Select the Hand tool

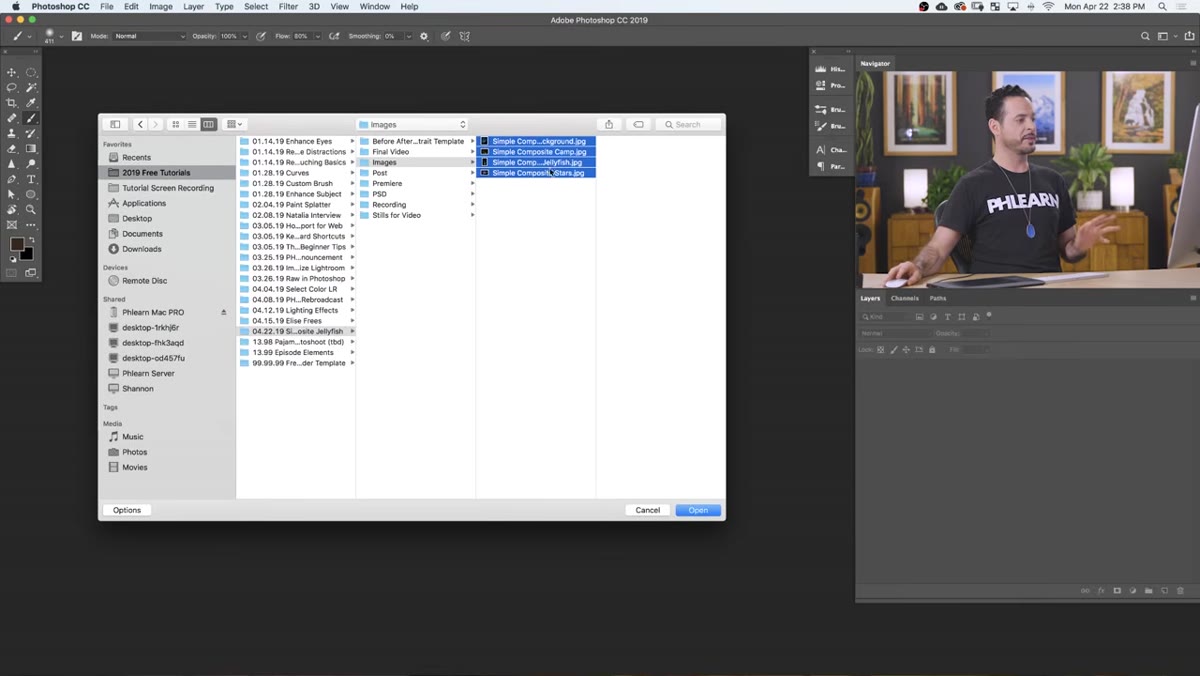tap(12, 210)
